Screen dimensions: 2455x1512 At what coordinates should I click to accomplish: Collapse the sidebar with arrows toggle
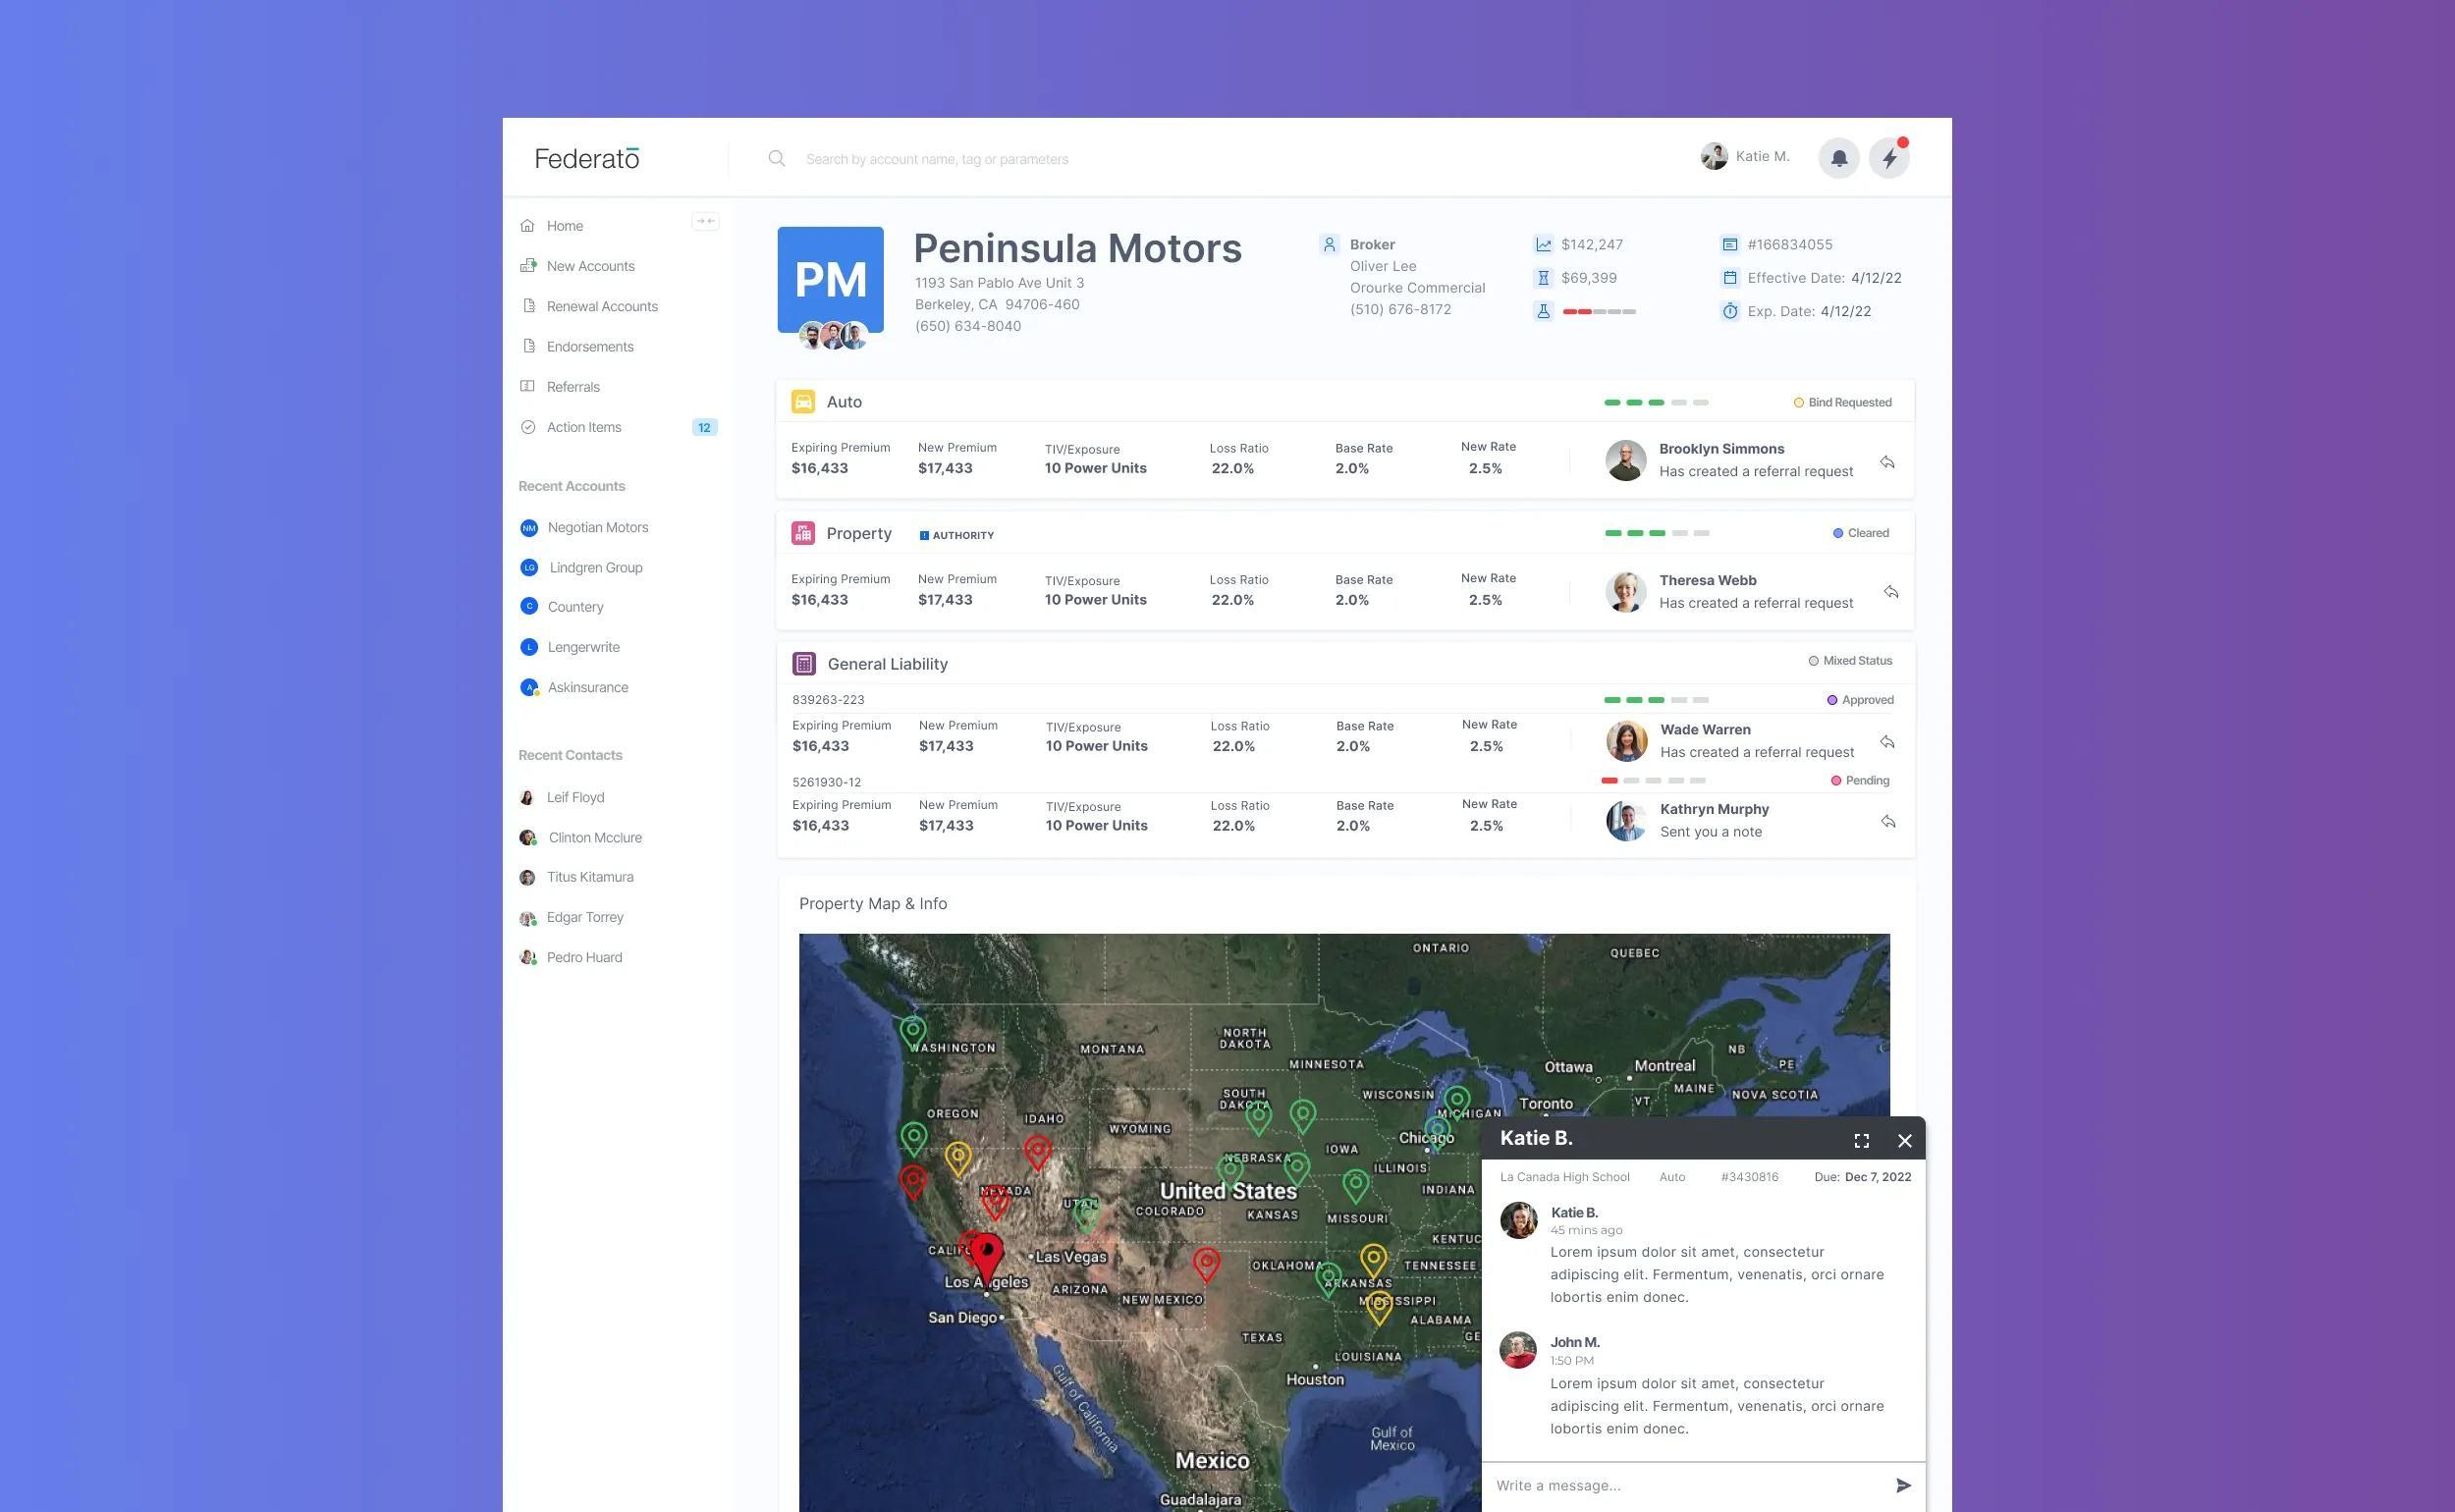pyautogui.click(x=705, y=221)
